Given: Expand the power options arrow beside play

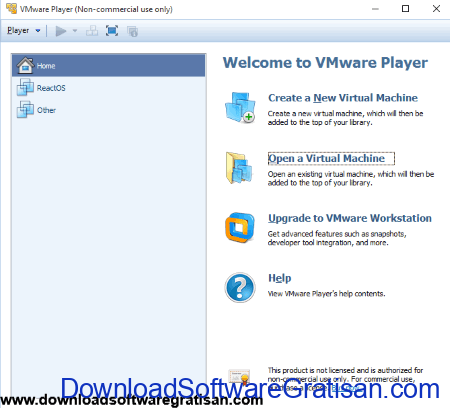Looking at the screenshot, I should (75, 31).
